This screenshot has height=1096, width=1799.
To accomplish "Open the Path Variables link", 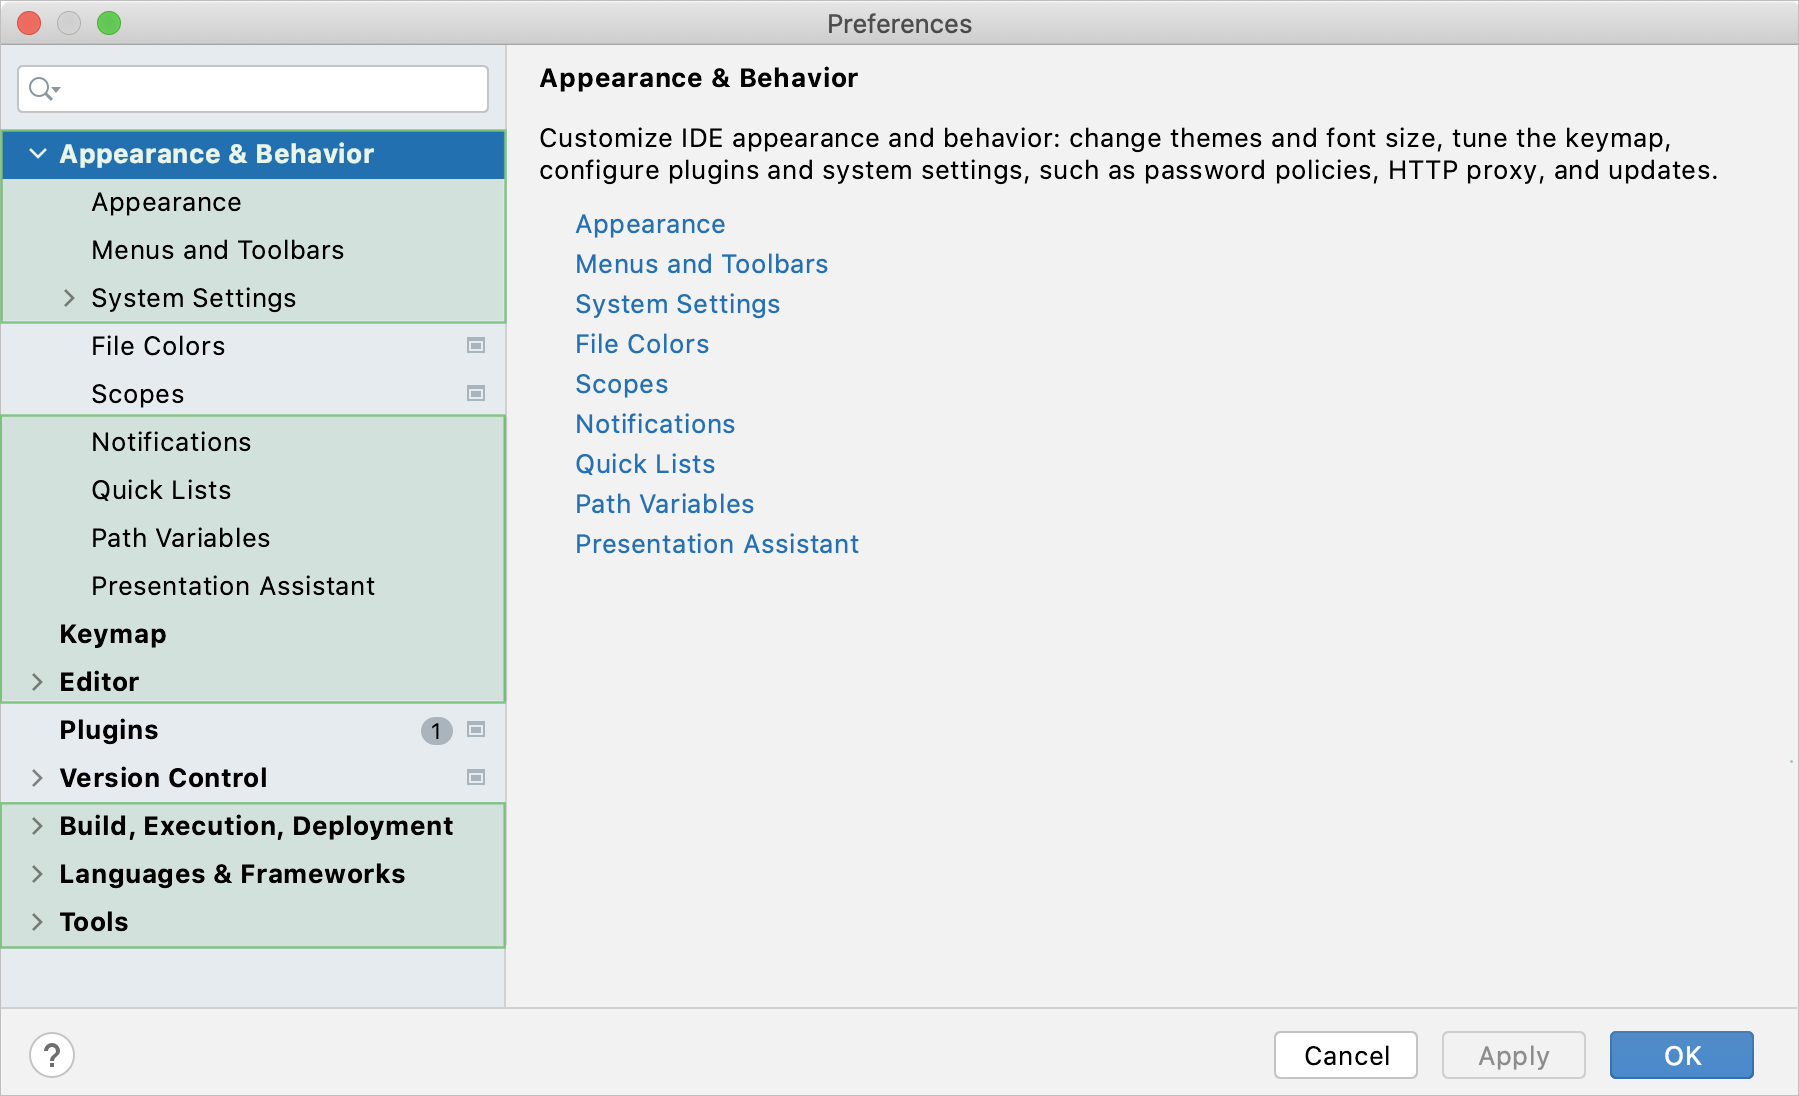I will coord(664,504).
